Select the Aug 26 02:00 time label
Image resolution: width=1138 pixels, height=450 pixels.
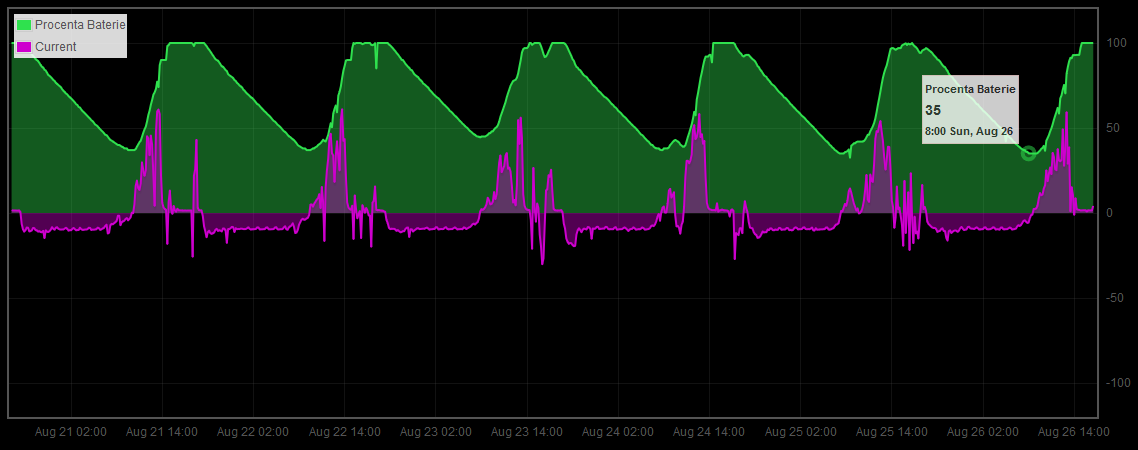983,432
